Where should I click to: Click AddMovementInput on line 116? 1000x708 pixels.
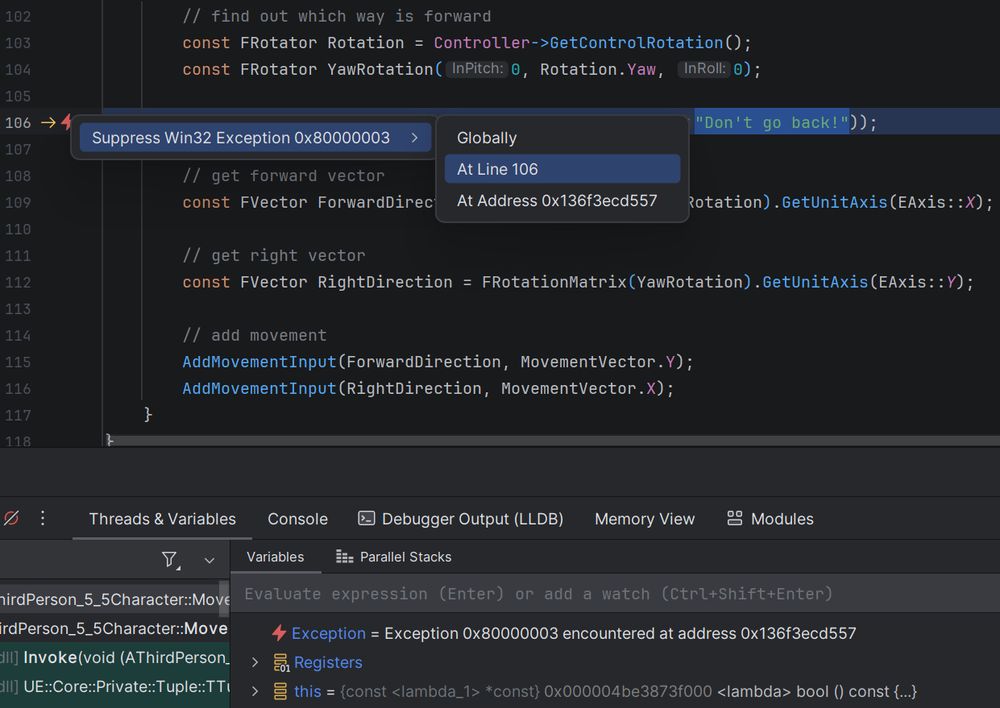259,389
